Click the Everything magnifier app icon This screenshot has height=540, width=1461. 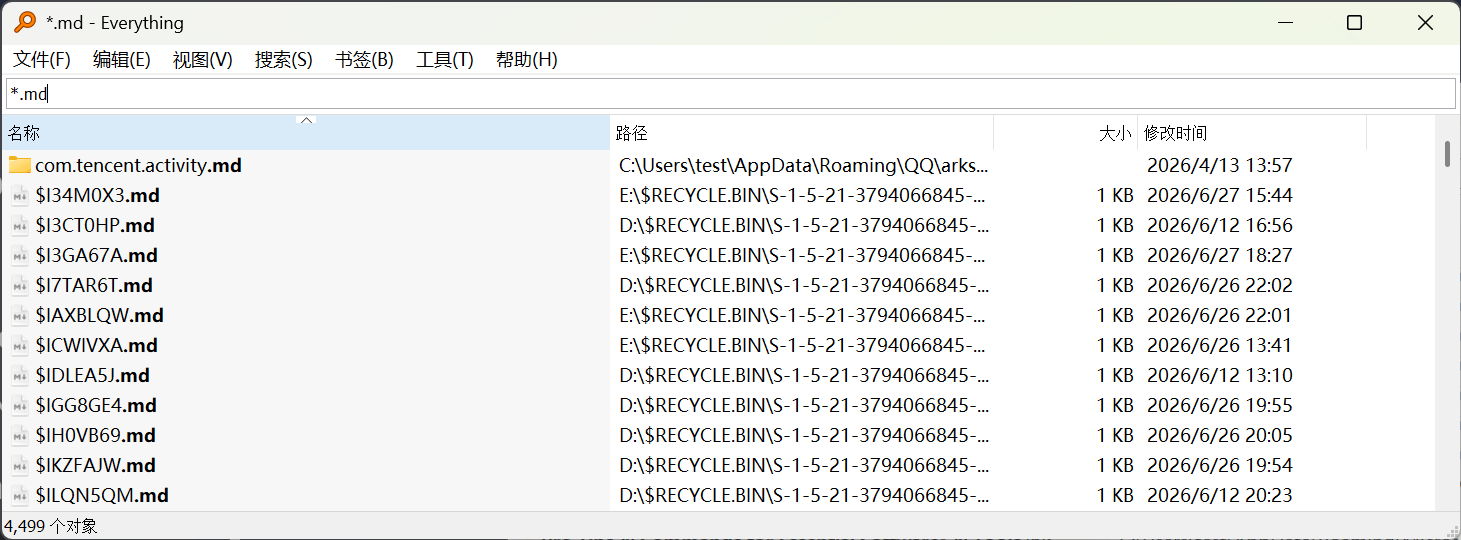[x=25, y=22]
